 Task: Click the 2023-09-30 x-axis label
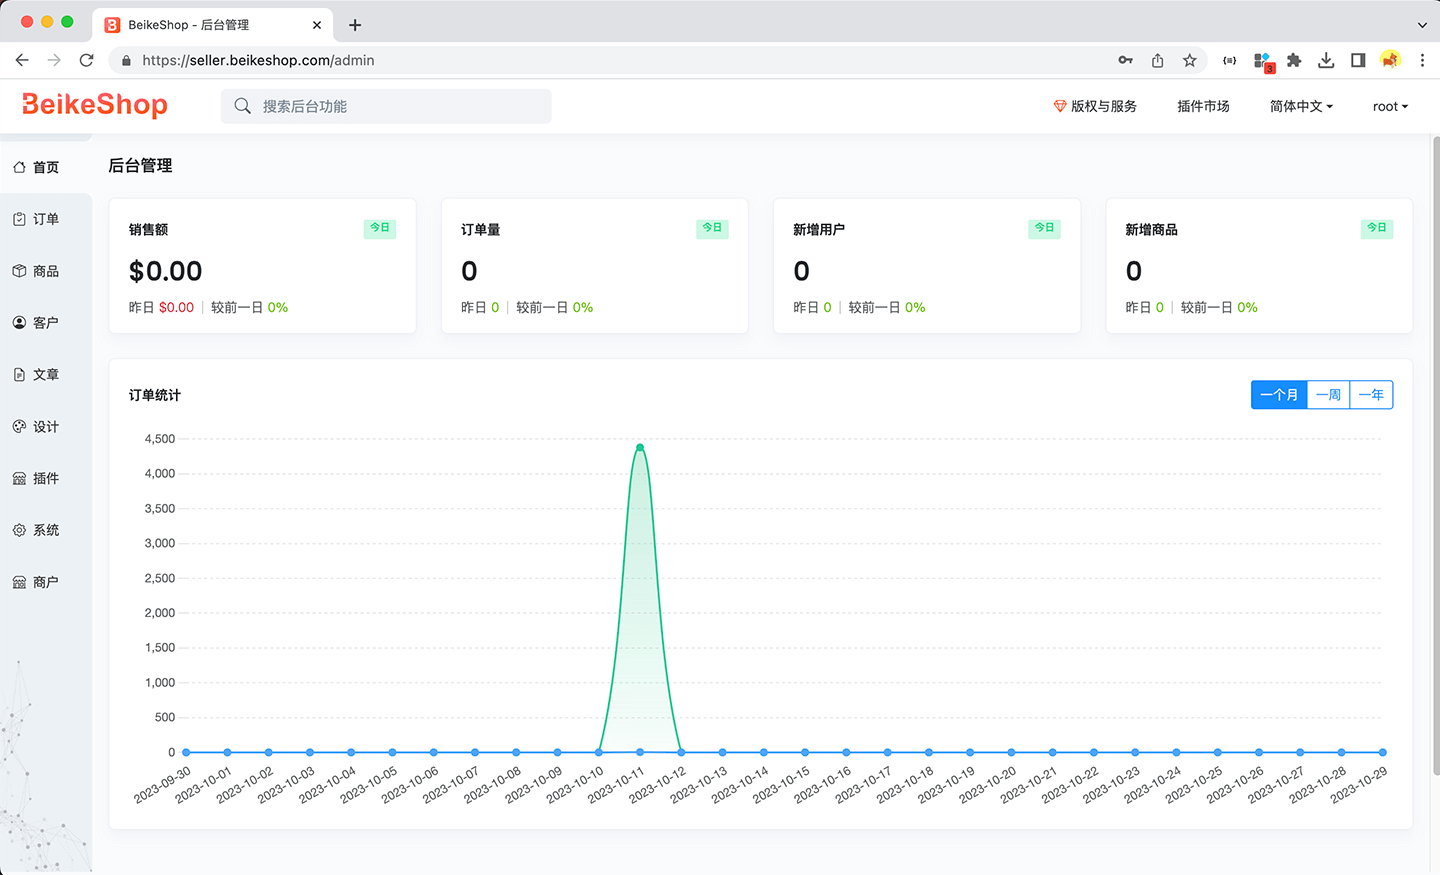(x=163, y=785)
